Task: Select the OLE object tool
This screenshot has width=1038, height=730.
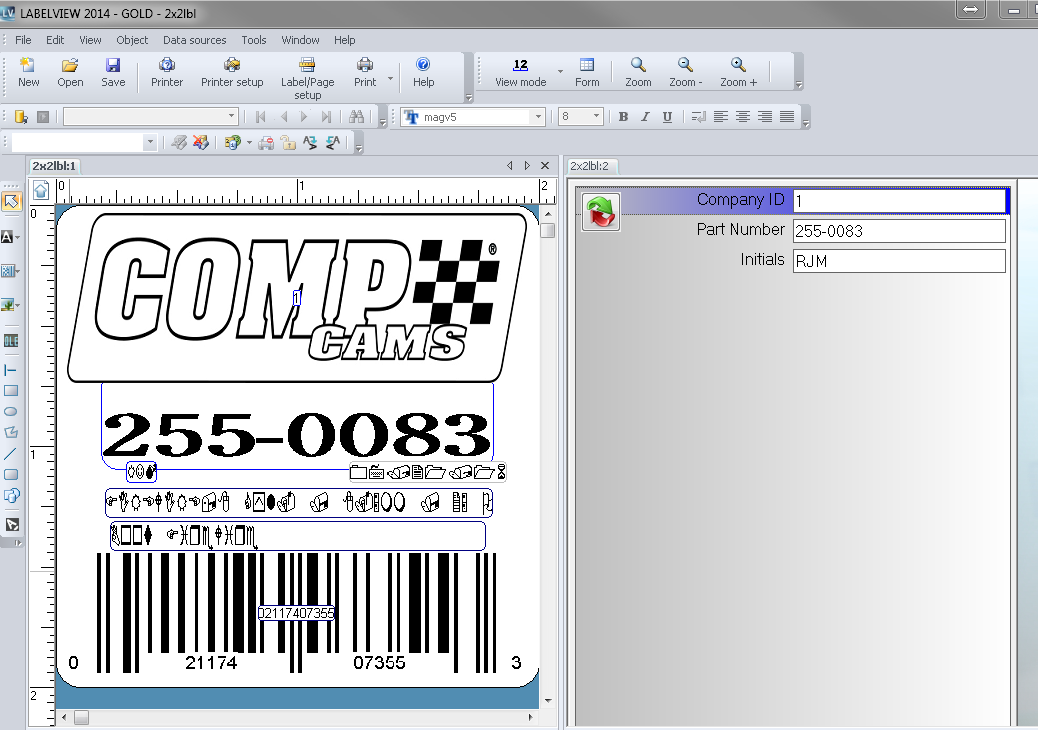Action: pos(11,341)
